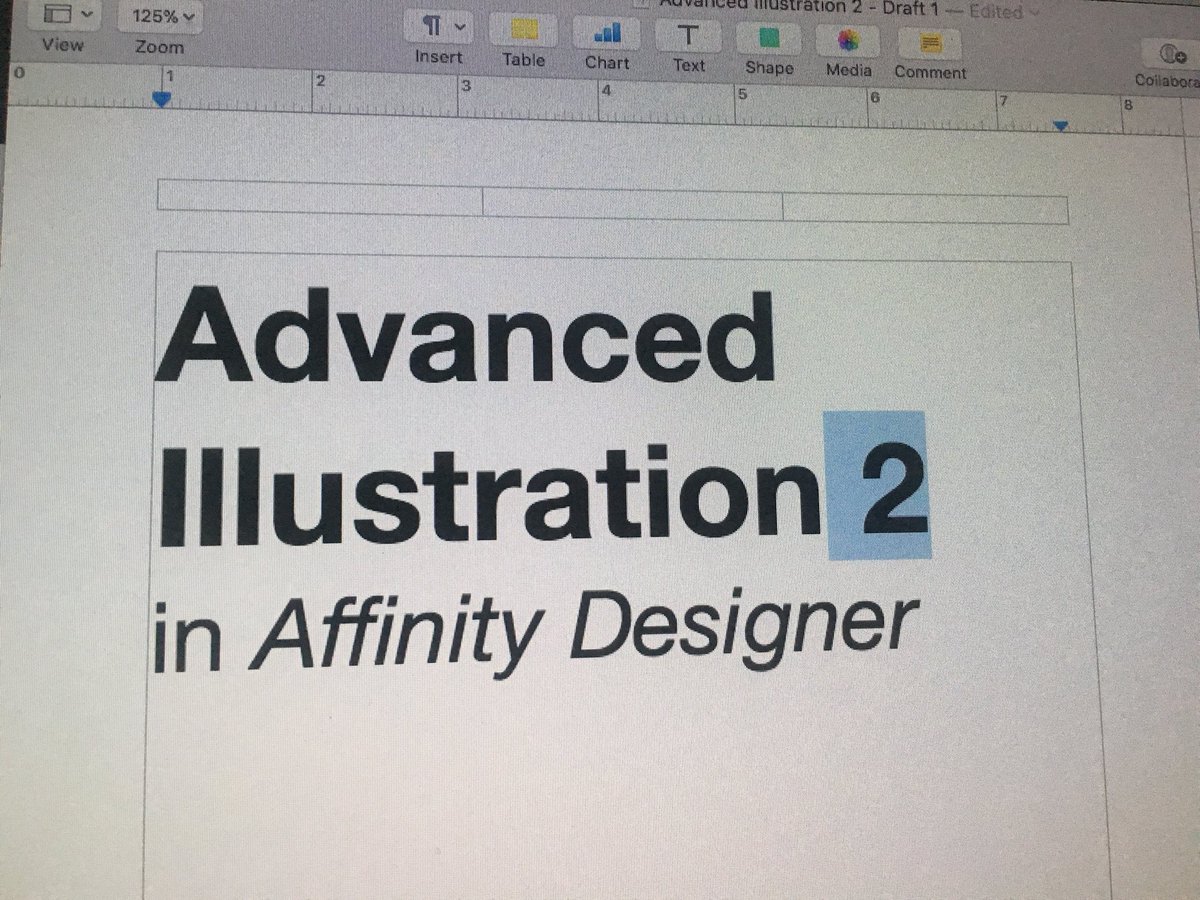Open the Insert paragraph-mark menu
The height and width of the screenshot is (900, 1200).
439,25
